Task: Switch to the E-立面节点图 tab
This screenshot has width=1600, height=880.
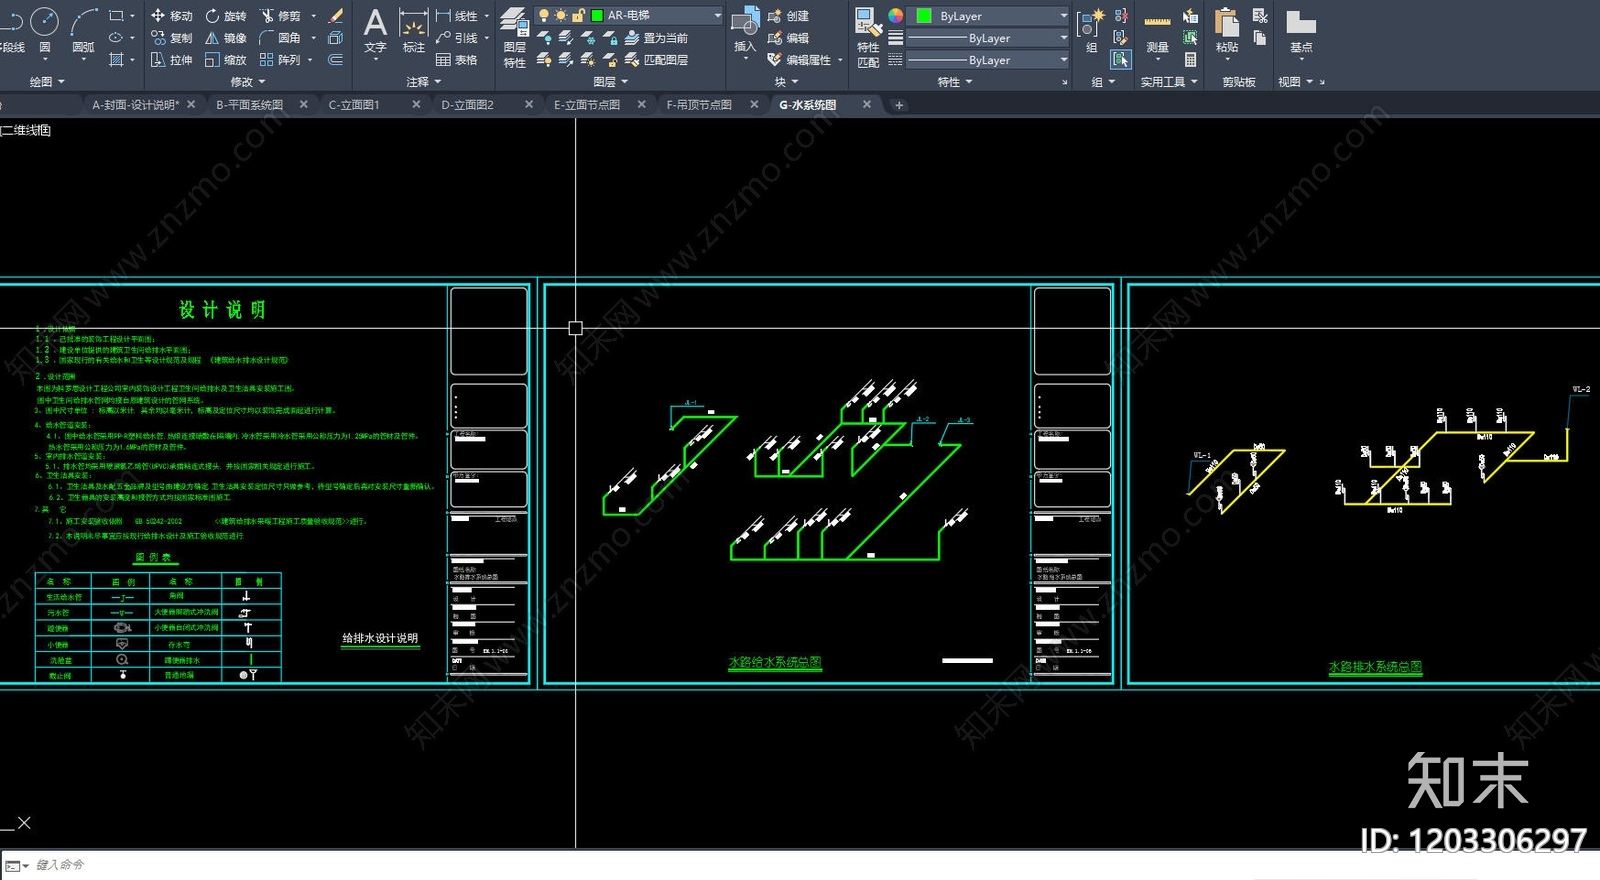Action: coord(587,104)
